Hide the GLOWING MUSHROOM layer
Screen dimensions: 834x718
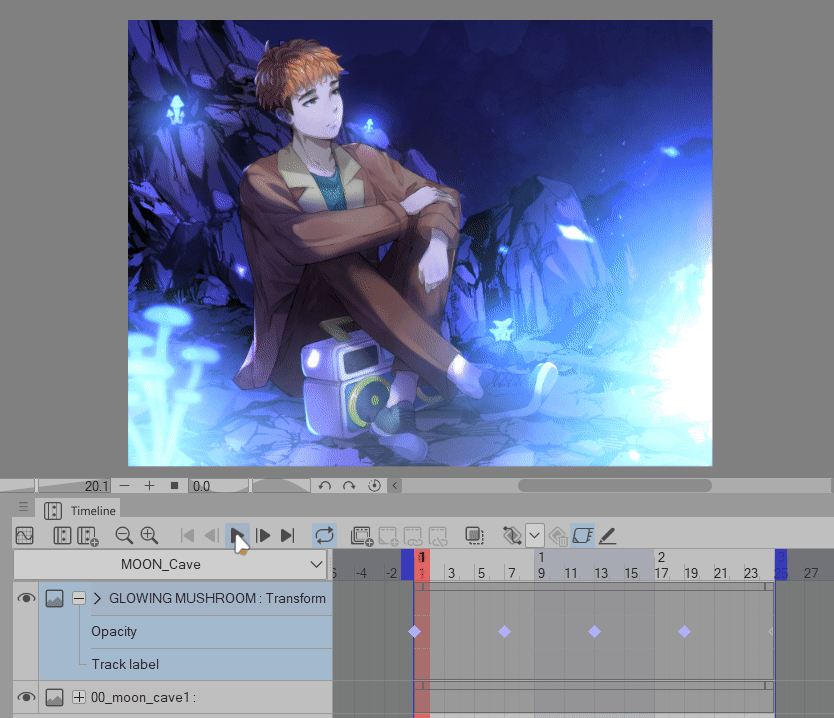[27, 598]
